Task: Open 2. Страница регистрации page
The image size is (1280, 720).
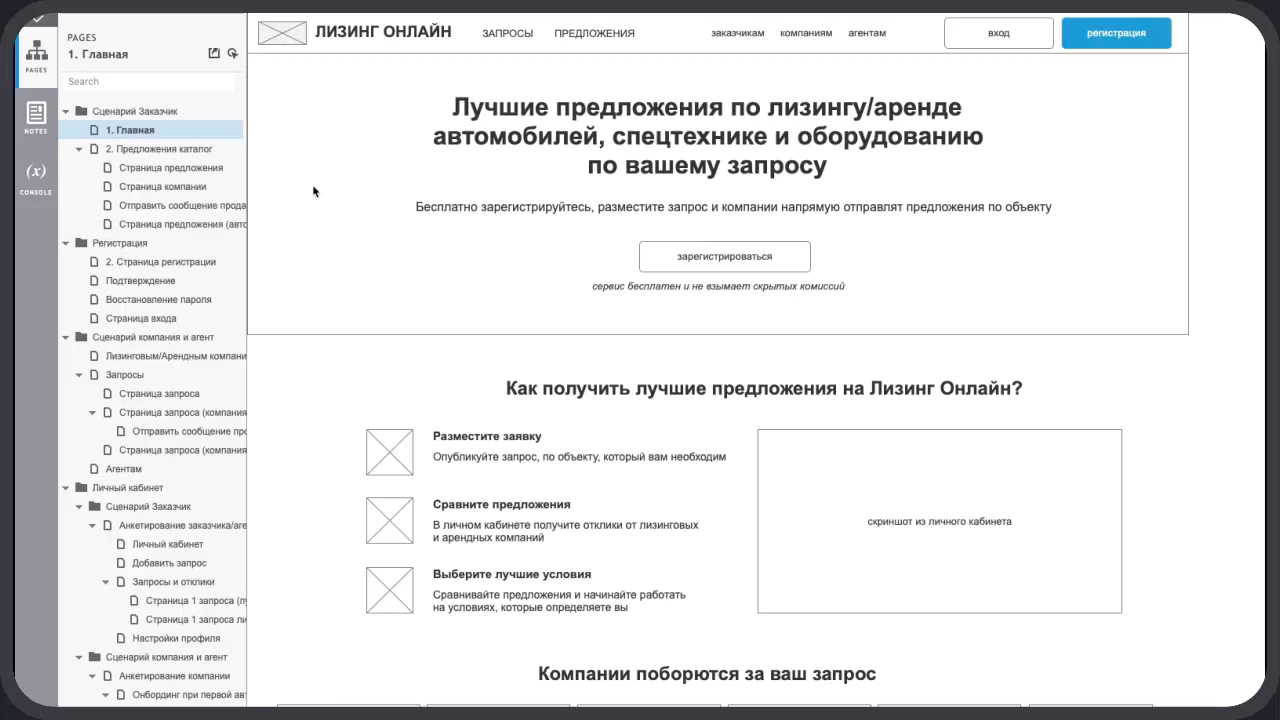Action: tap(161, 262)
